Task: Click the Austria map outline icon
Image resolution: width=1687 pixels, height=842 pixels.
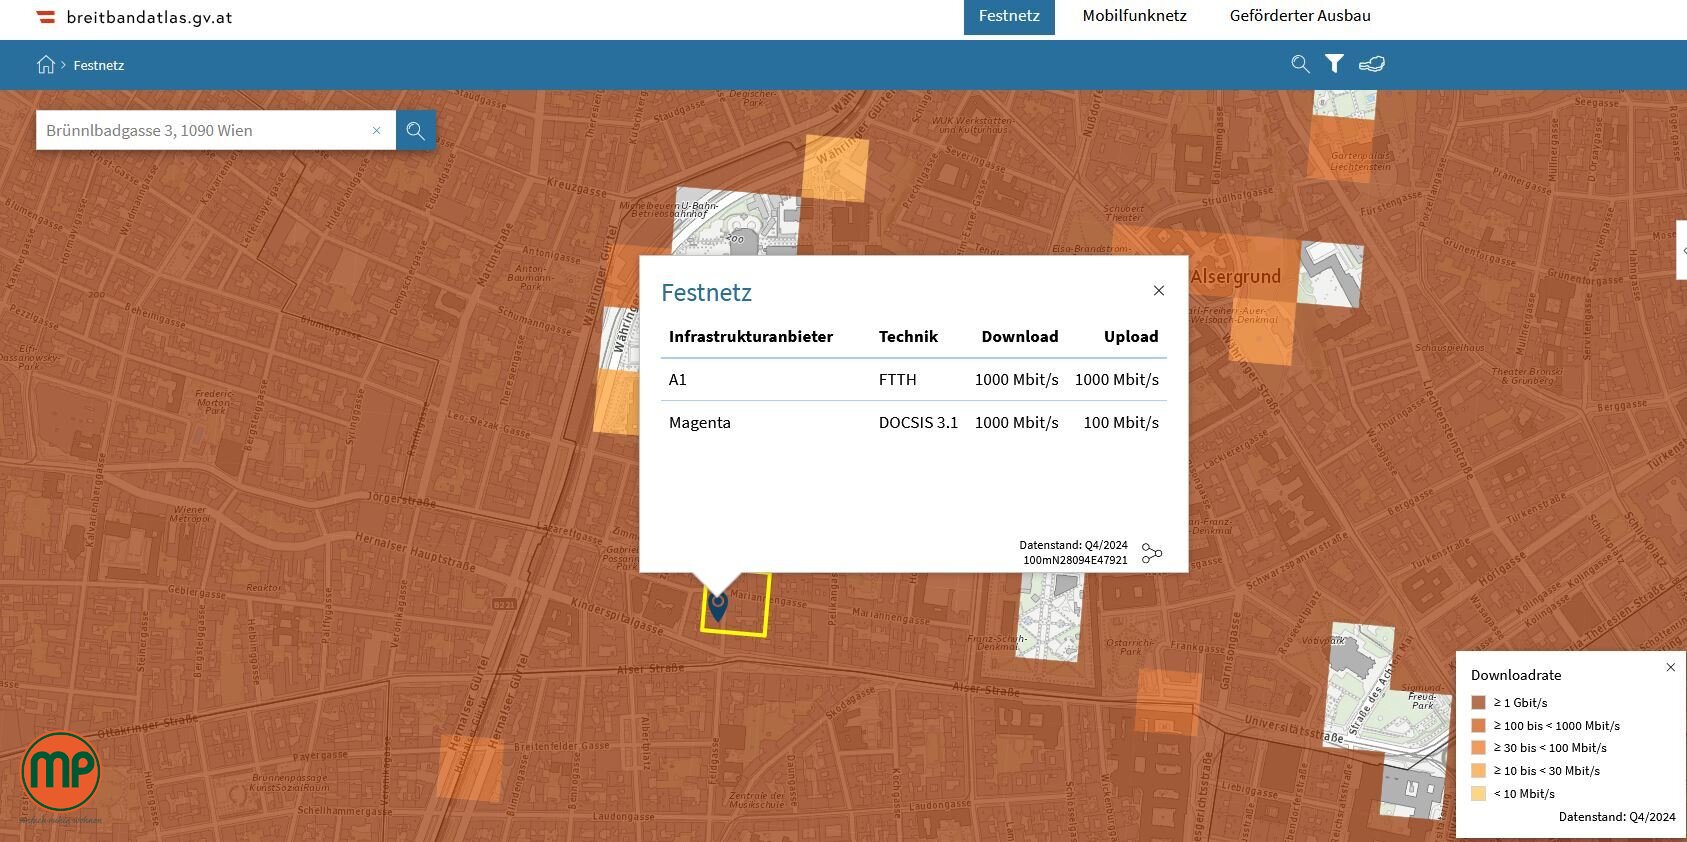Action: (1372, 64)
